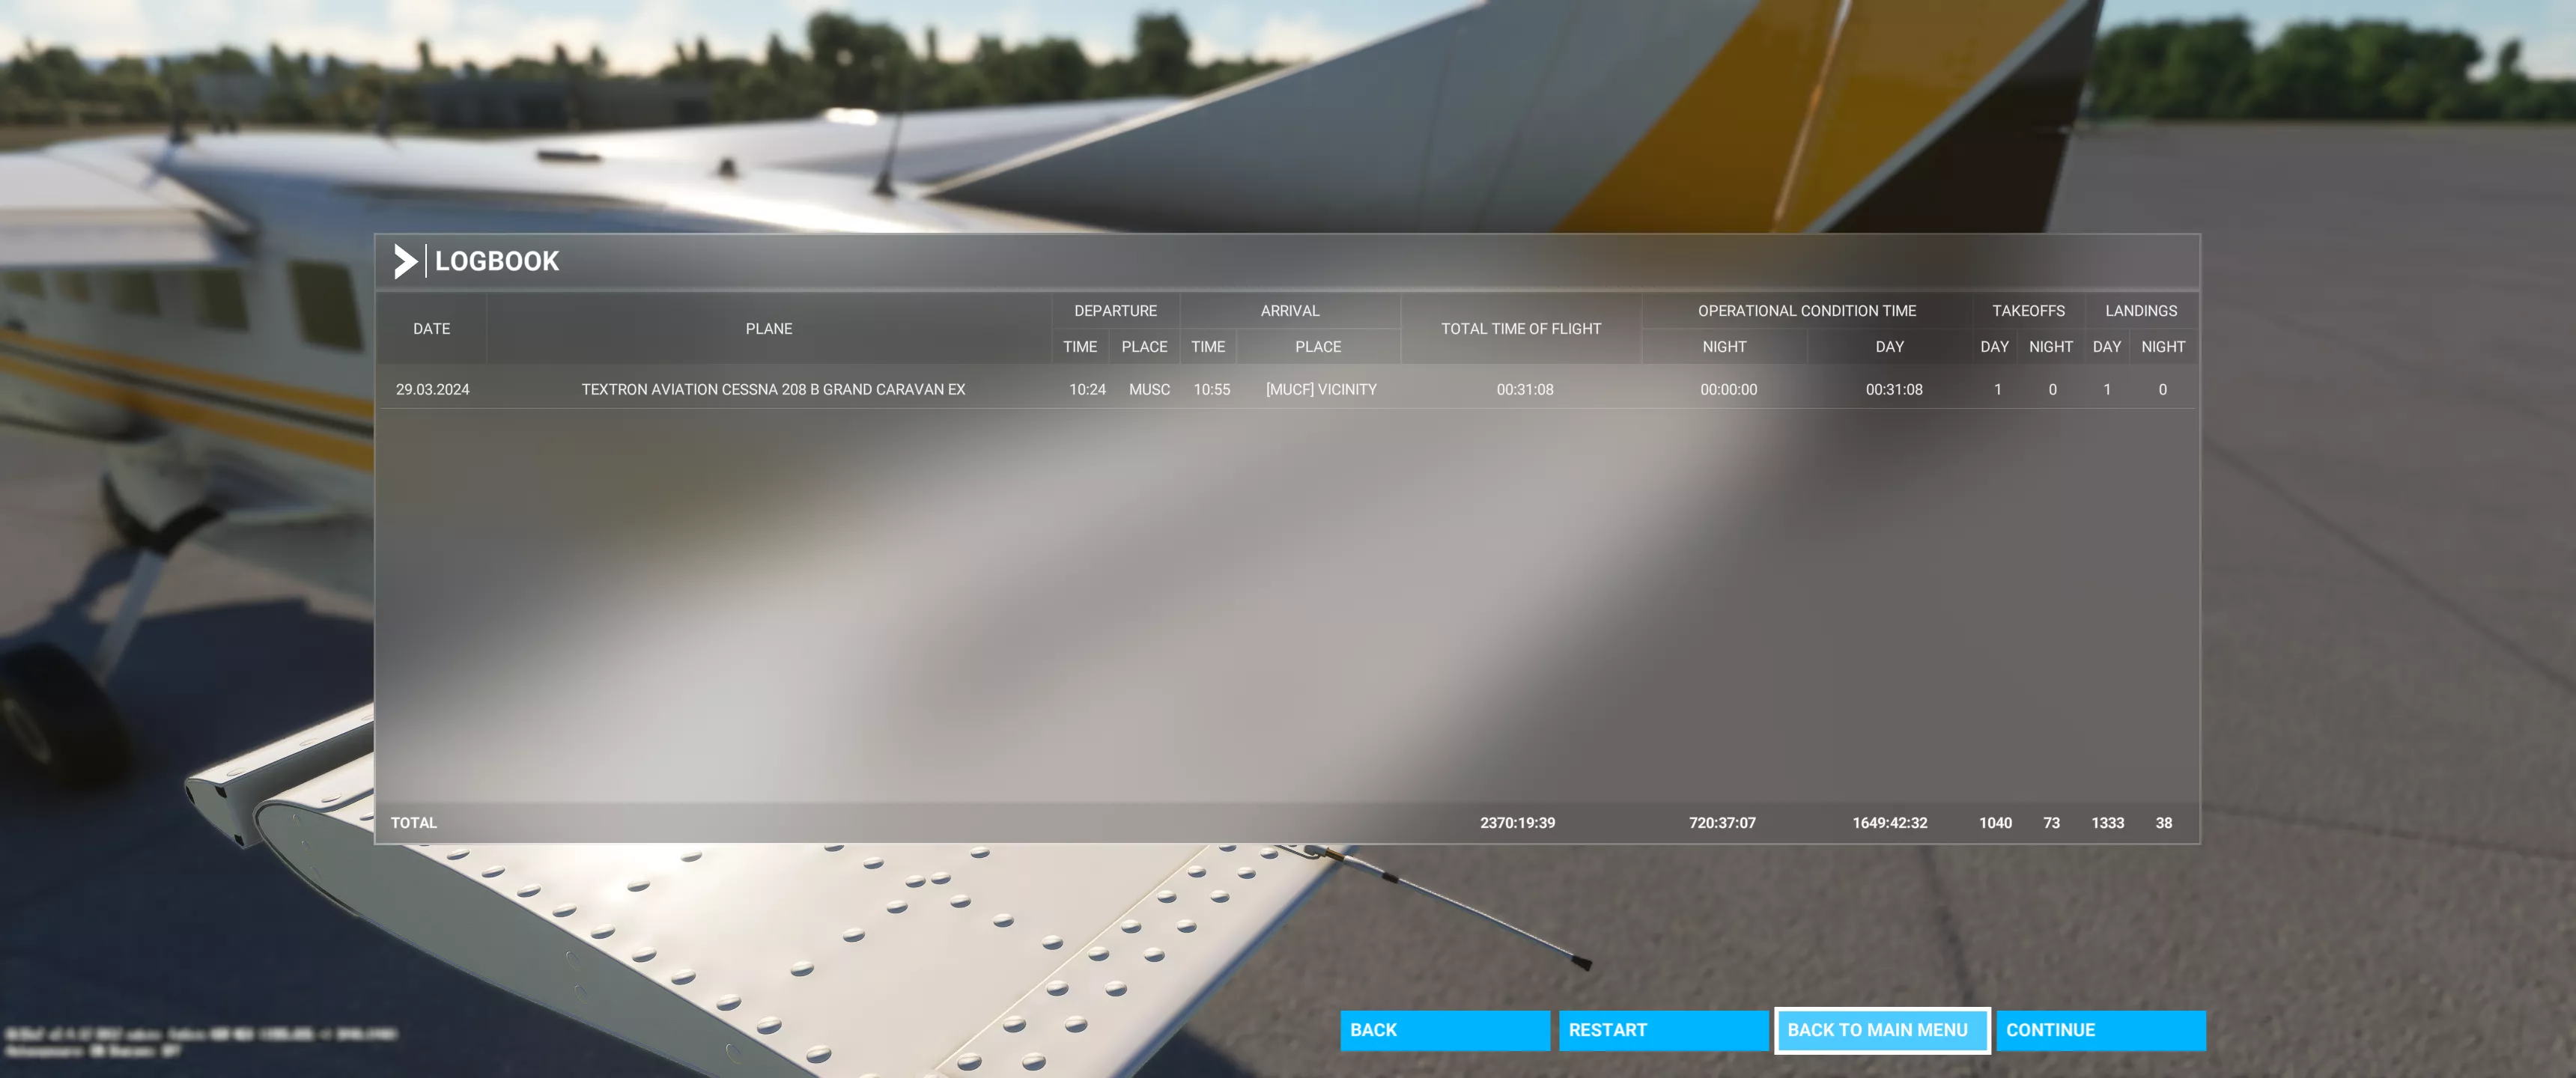Click the DATE column header
This screenshot has width=2576, height=1078.
tap(432, 329)
